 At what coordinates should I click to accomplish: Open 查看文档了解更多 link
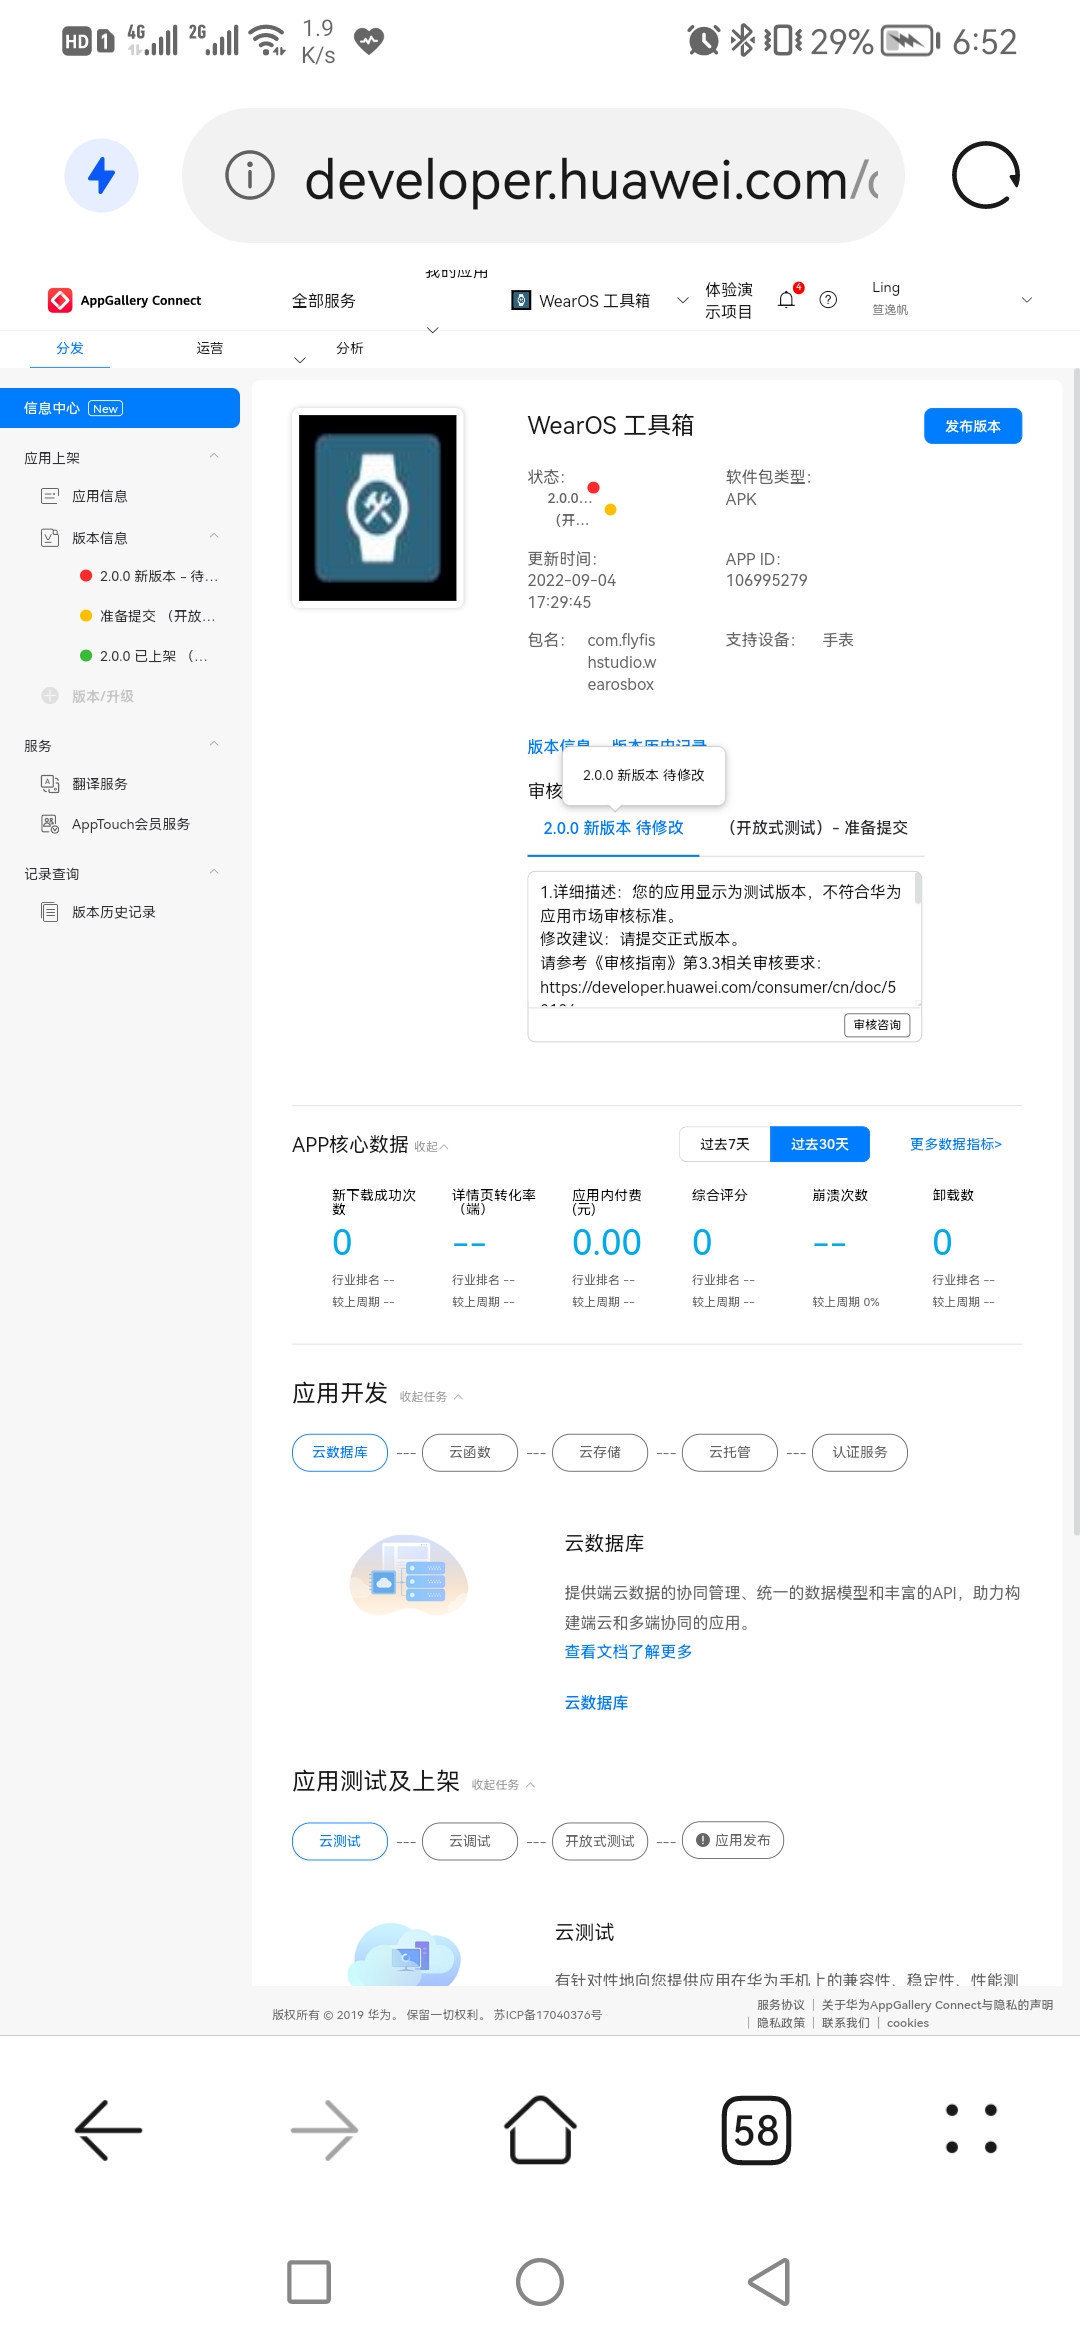click(629, 1652)
